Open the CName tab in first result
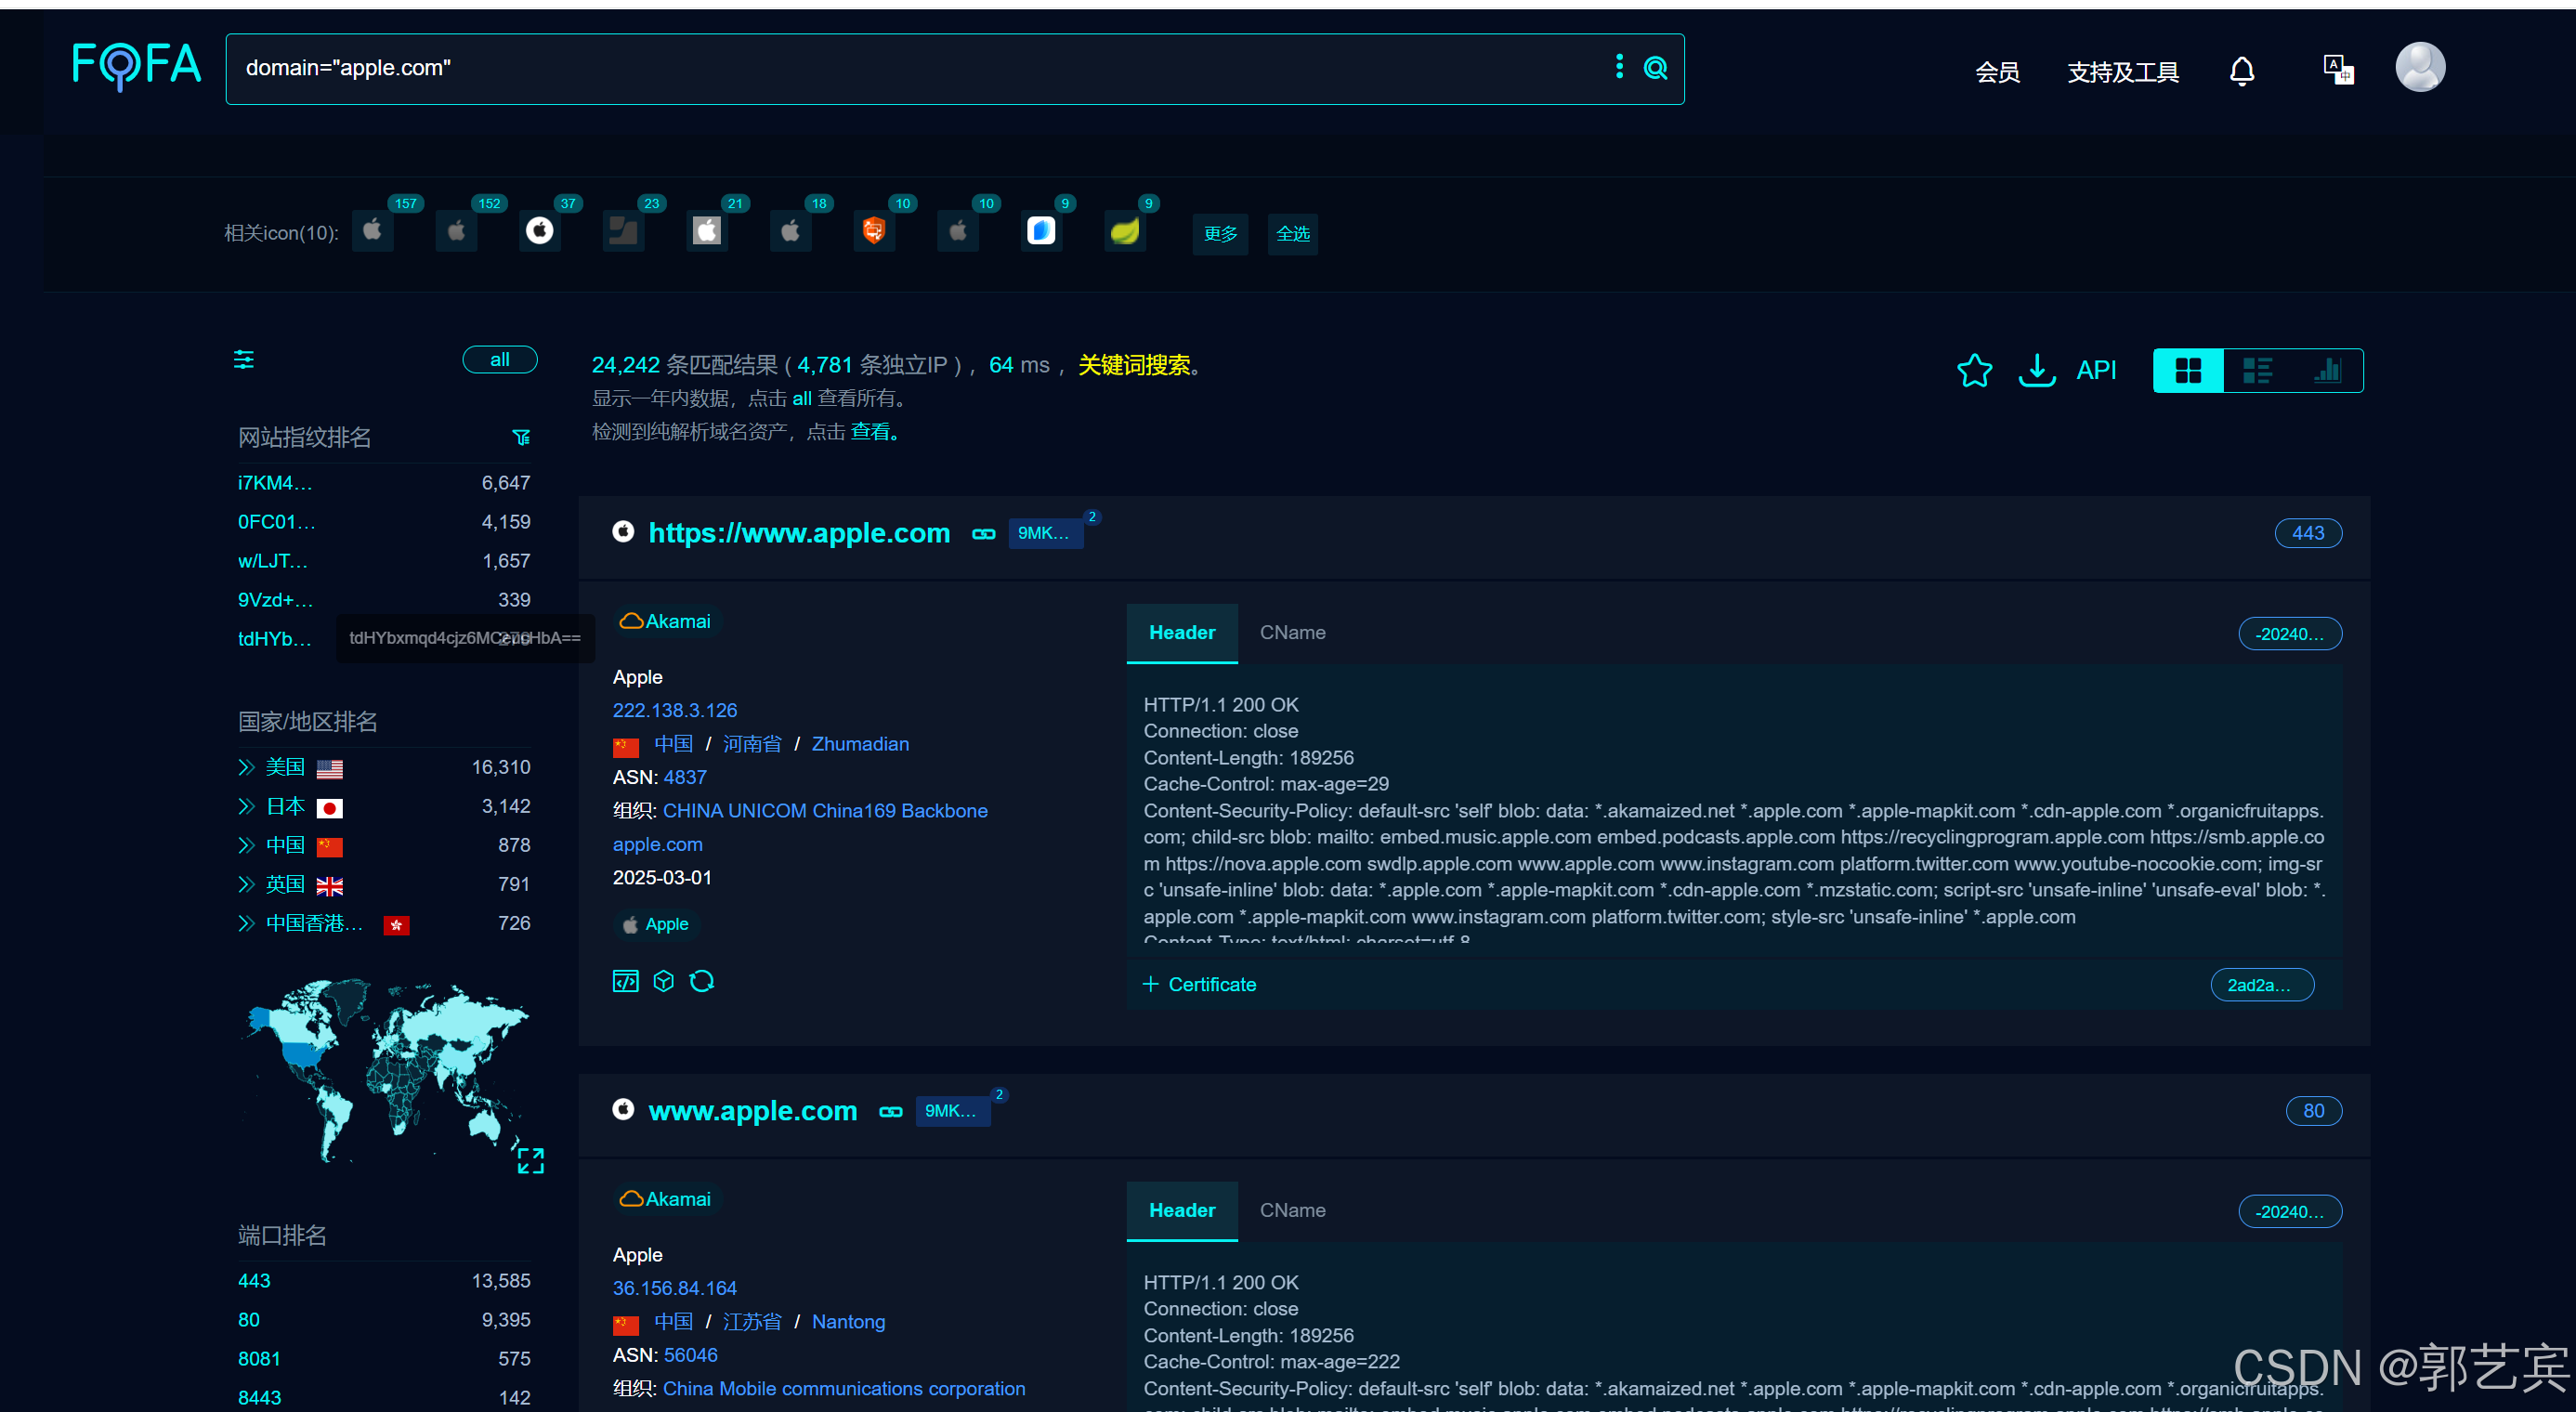 (x=1292, y=632)
